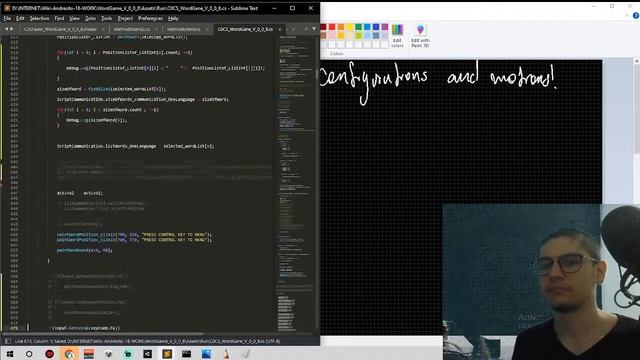Image resolution: width=640 pixels, height=360 pixels.
Task: Open Edit colors in Paint
Action: (397, 36)
